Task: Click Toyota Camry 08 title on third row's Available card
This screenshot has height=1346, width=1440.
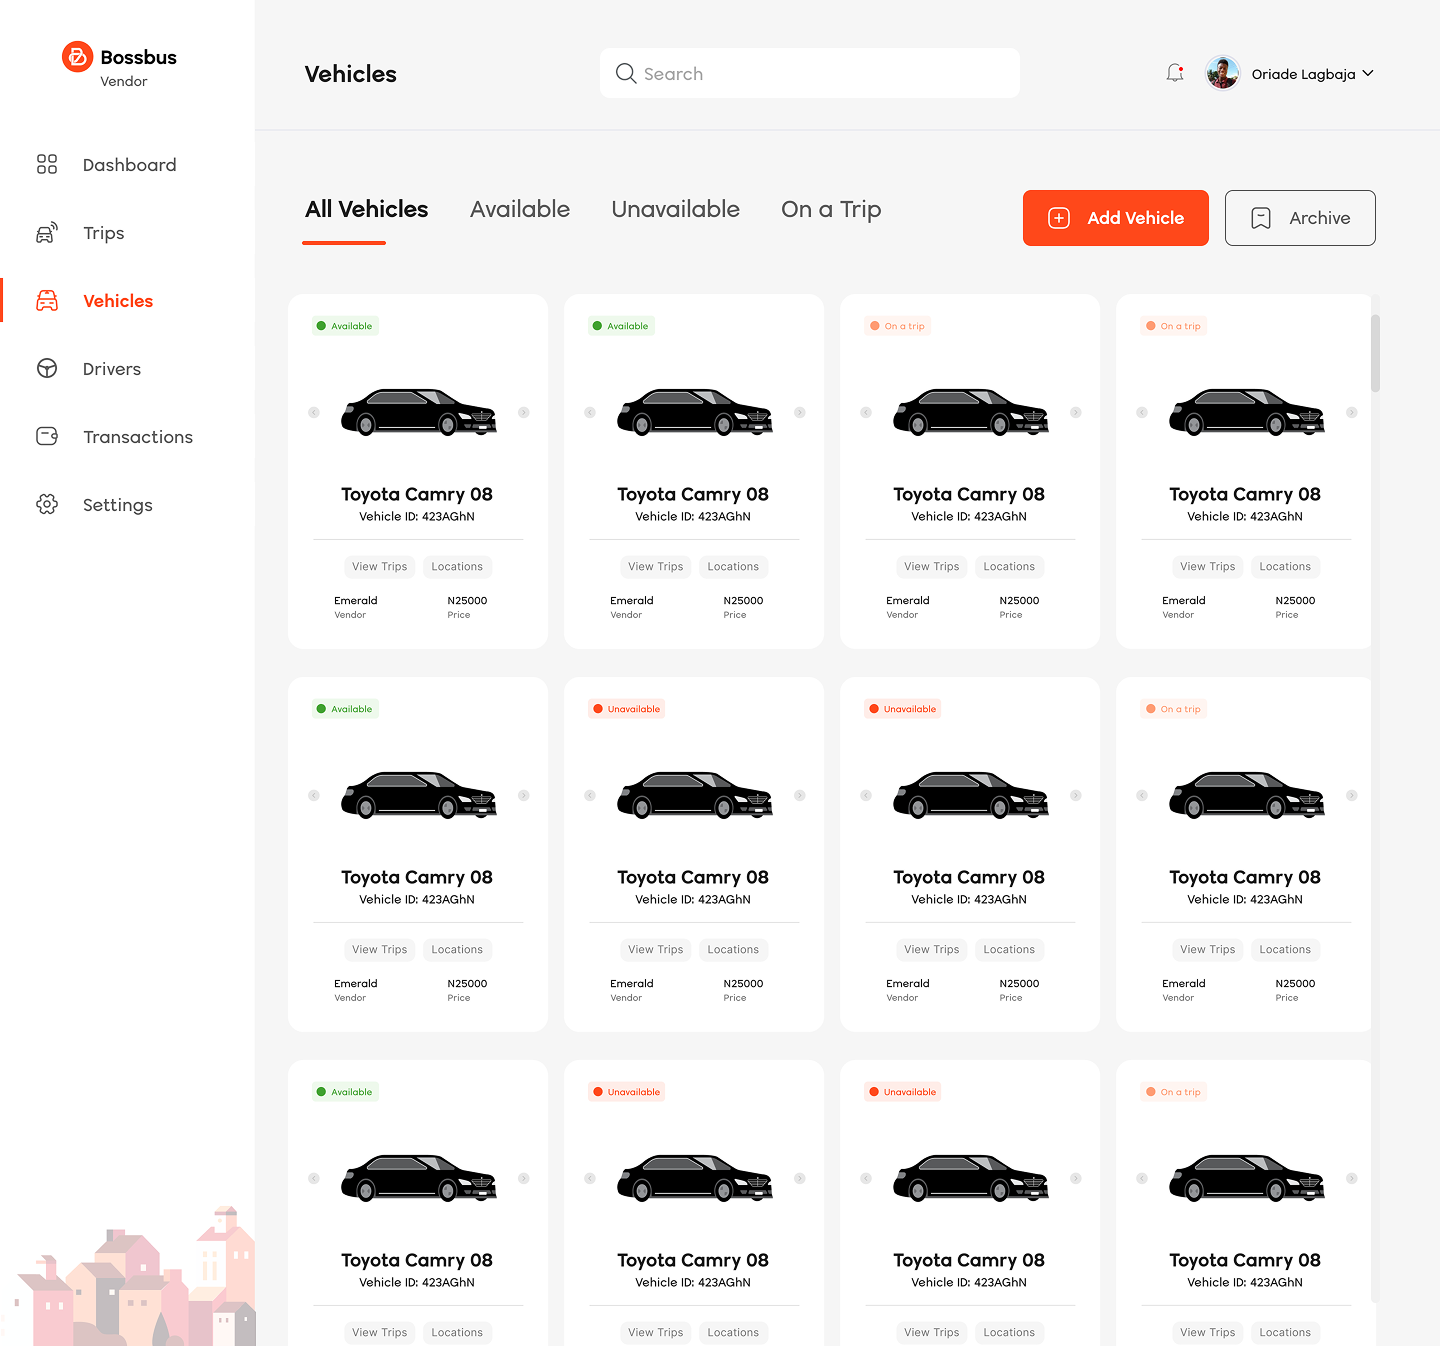Action: 417,1260
